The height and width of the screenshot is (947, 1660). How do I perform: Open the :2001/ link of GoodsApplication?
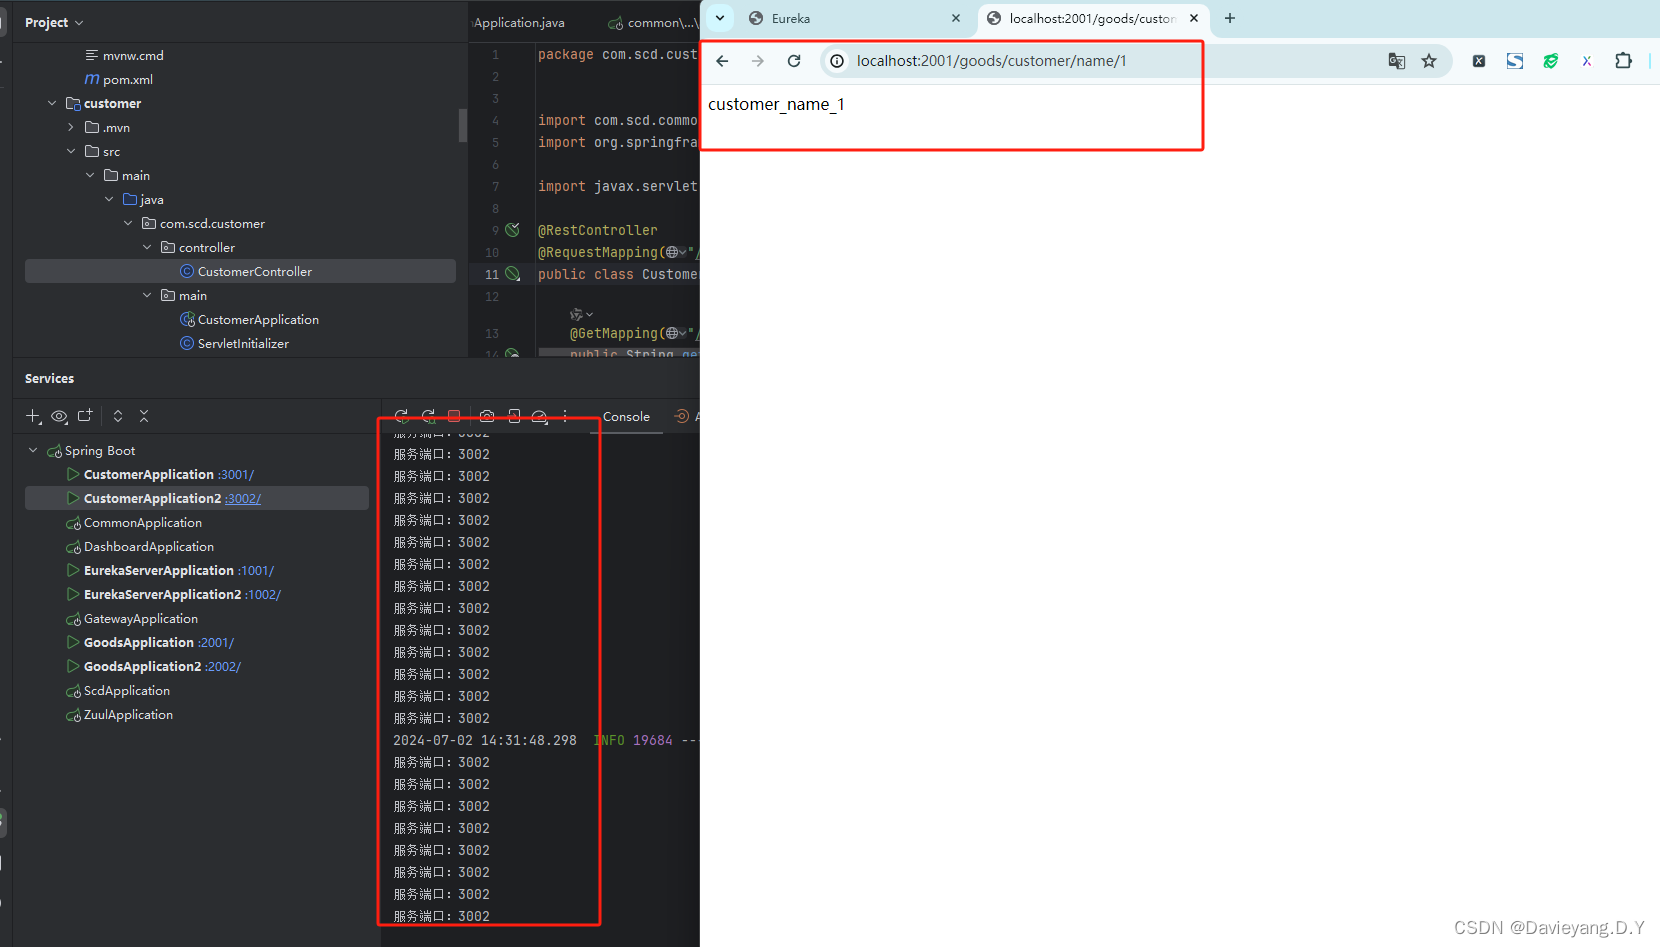[216, 642]
